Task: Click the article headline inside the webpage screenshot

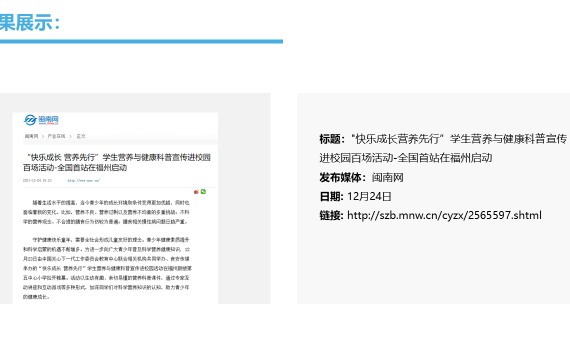Action: 117,162
